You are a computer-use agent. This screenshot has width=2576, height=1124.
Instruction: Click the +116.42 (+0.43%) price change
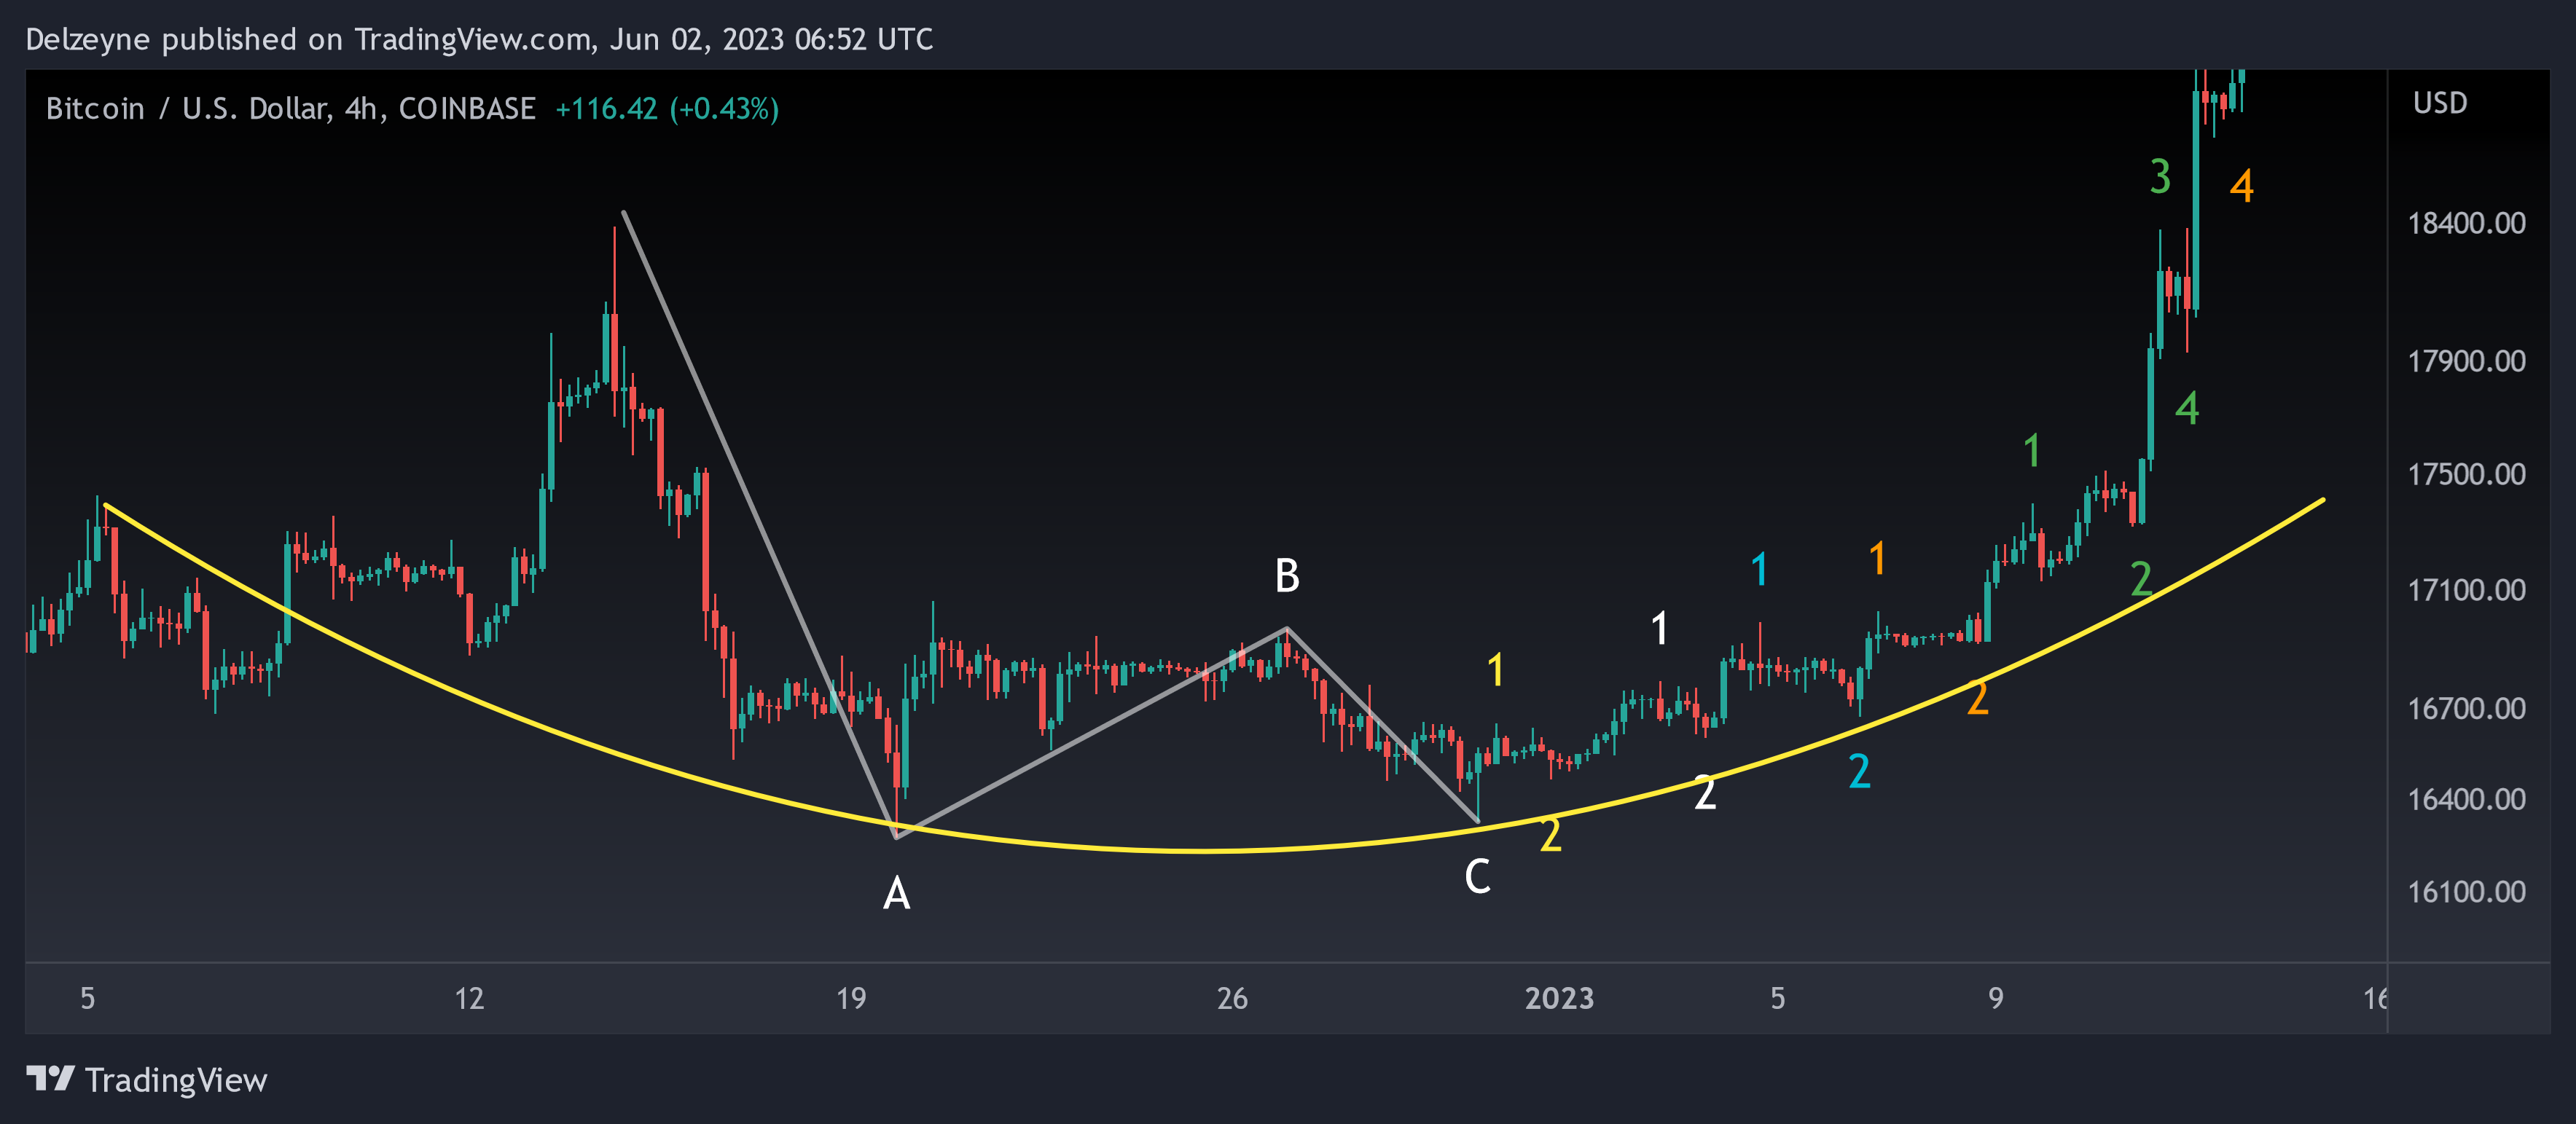[x=667, y=108]
